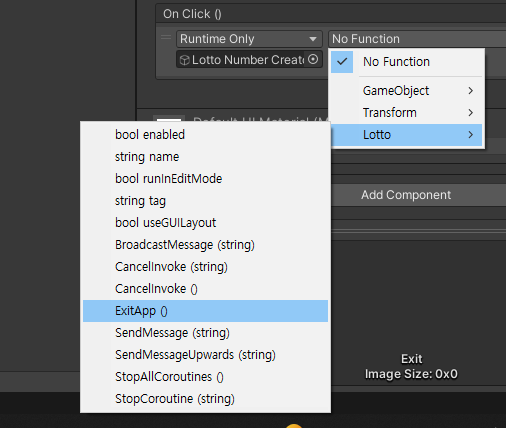The image size is (506, 428).
Task: Click the Add Component button
Action: tap(406, 195)
